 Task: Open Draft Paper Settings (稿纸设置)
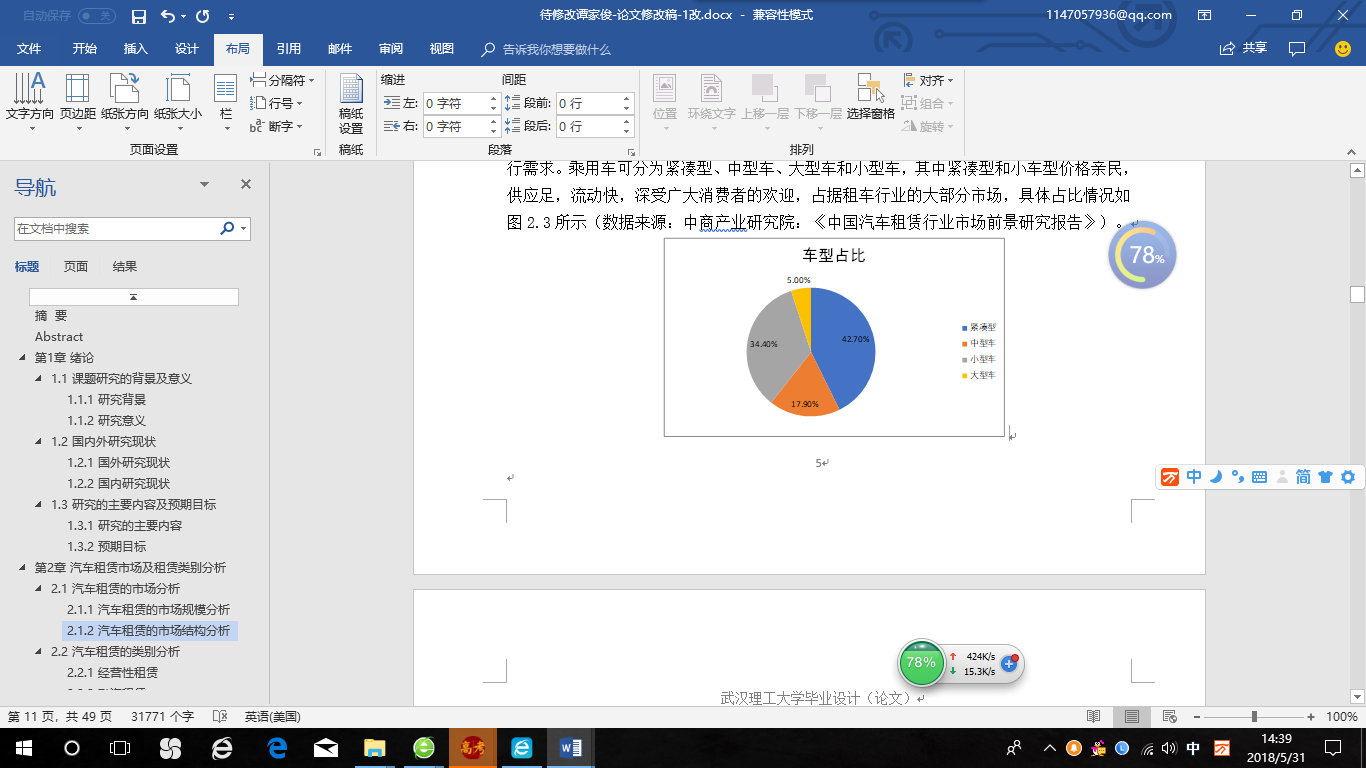(351, 104)
